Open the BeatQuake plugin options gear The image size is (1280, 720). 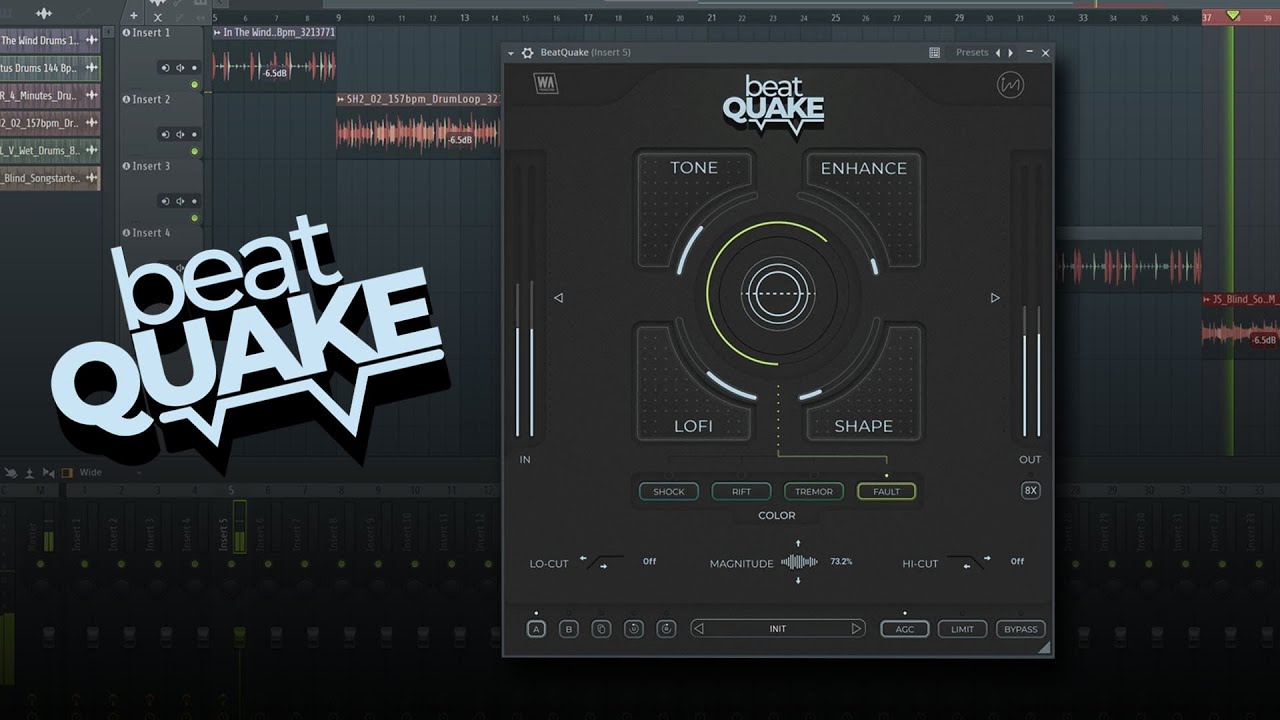[527, 52]
